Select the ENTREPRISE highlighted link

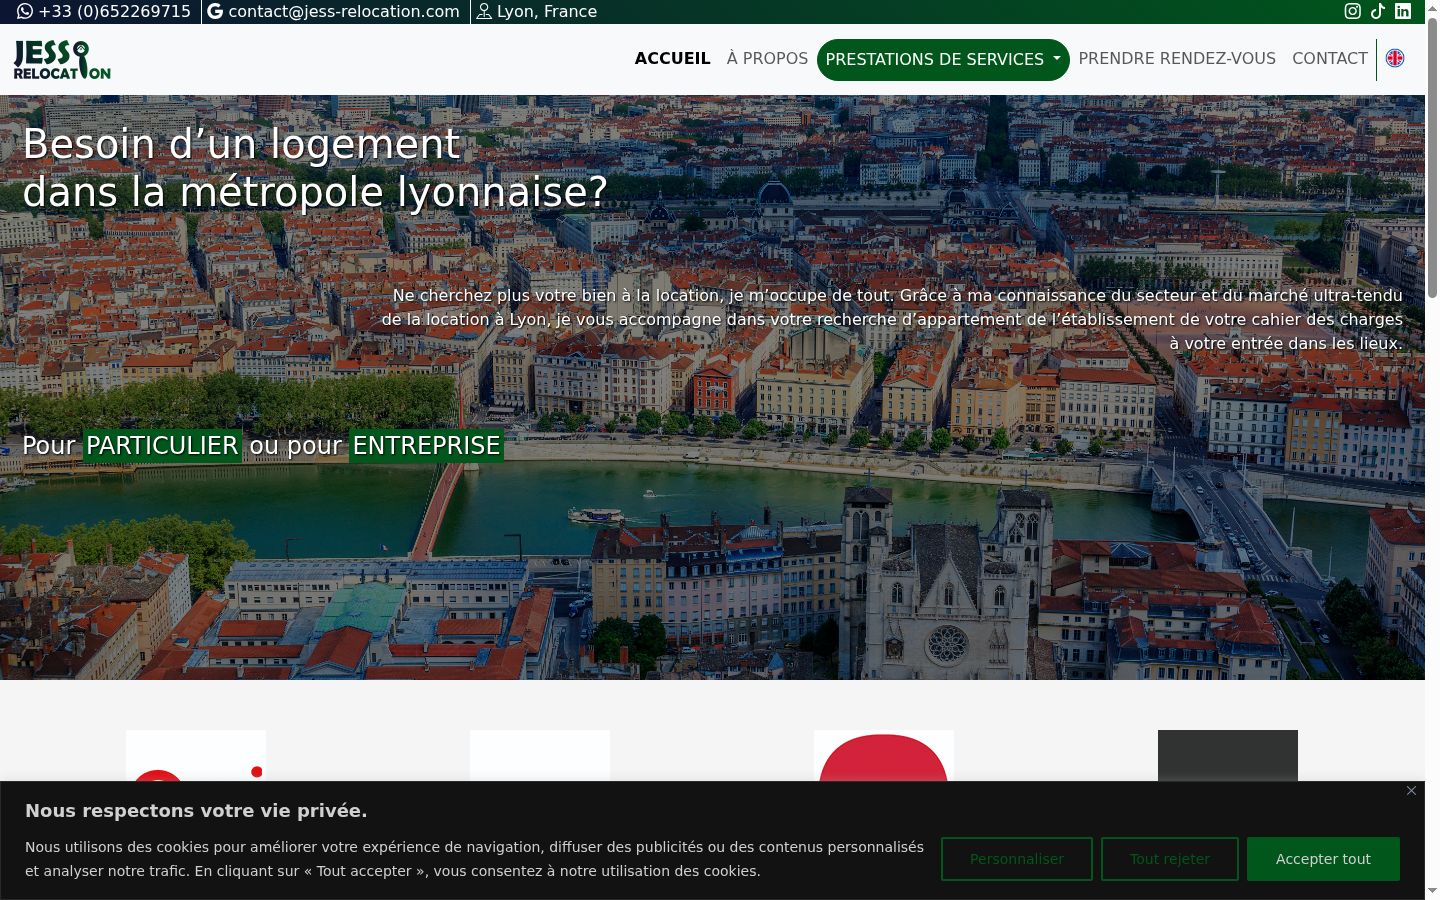click(426, 445)
